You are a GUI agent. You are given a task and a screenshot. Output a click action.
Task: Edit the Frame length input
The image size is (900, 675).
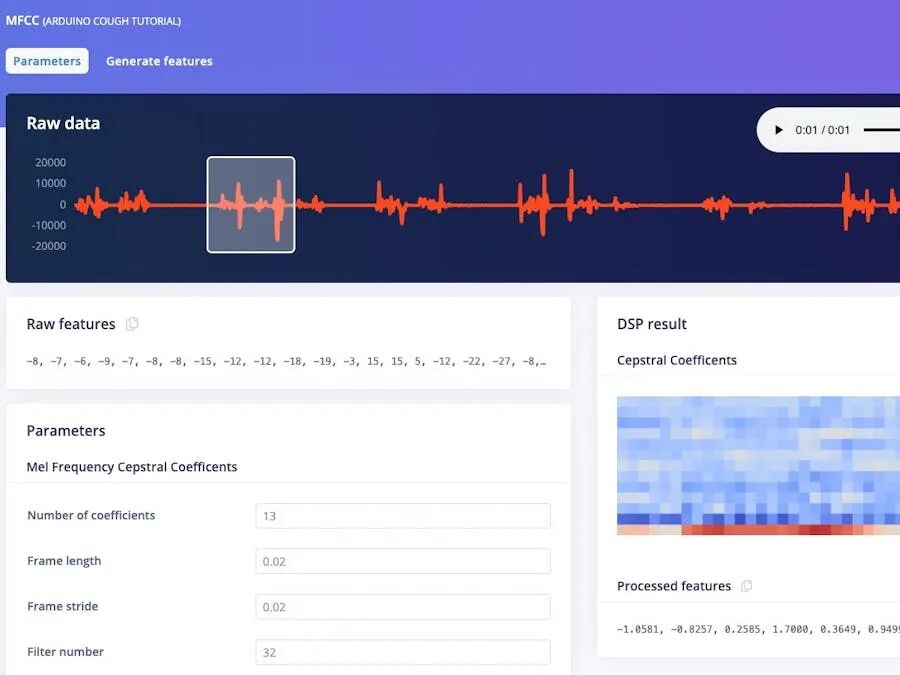(403, 561)
